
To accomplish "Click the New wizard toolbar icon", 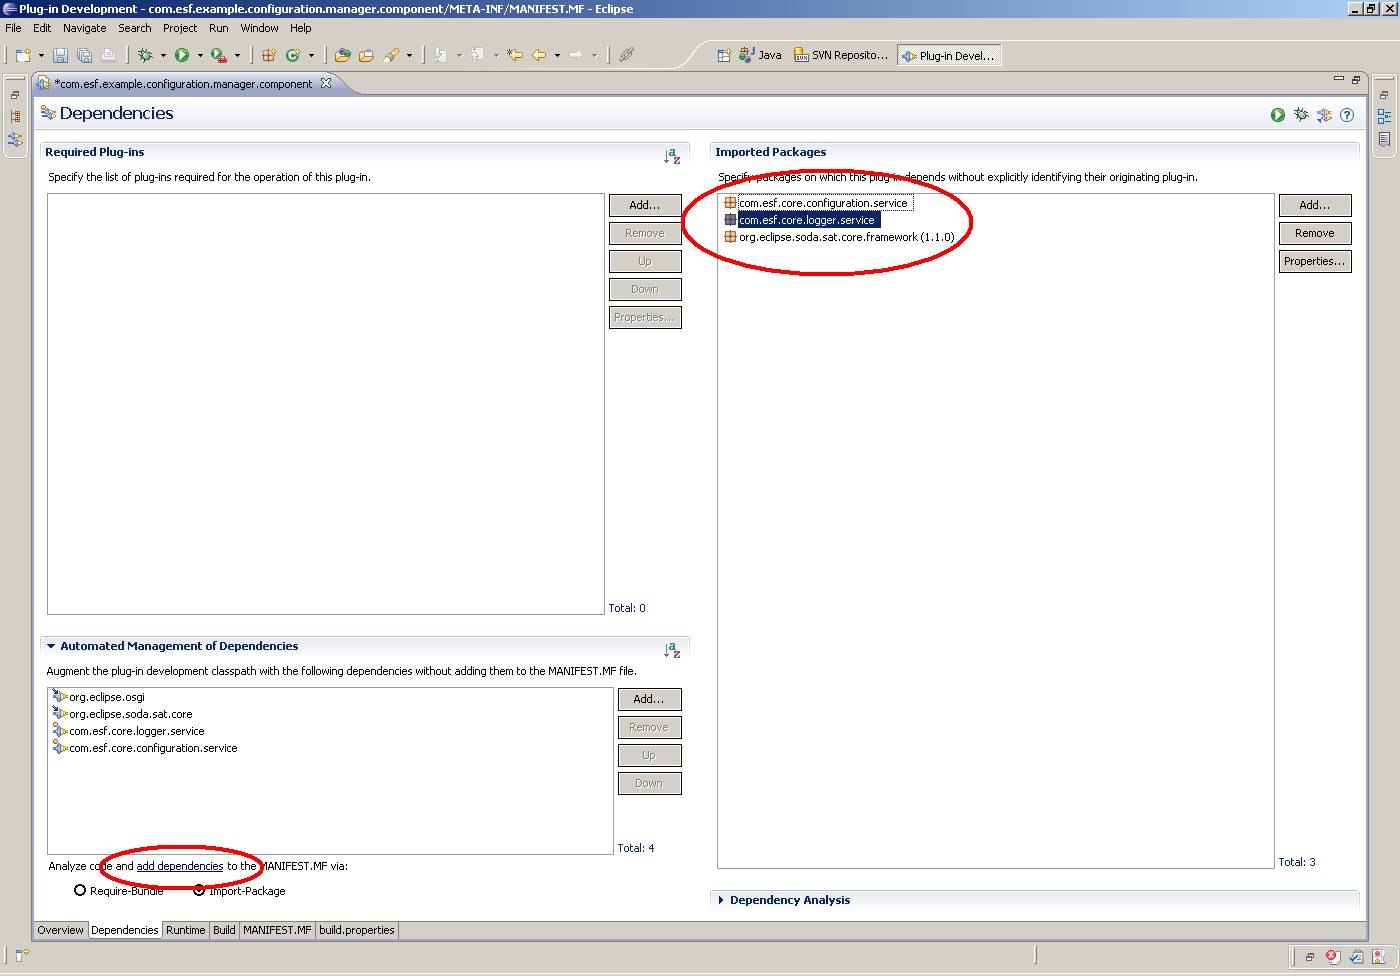I will click(x=23, y=55).
